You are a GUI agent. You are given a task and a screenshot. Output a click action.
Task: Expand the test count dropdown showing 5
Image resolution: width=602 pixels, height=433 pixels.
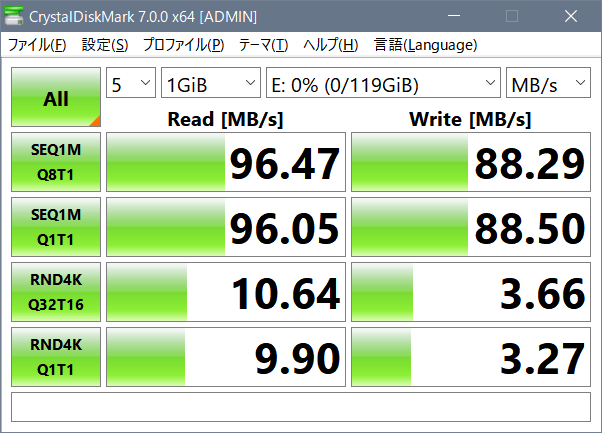[x=131, y=83]
